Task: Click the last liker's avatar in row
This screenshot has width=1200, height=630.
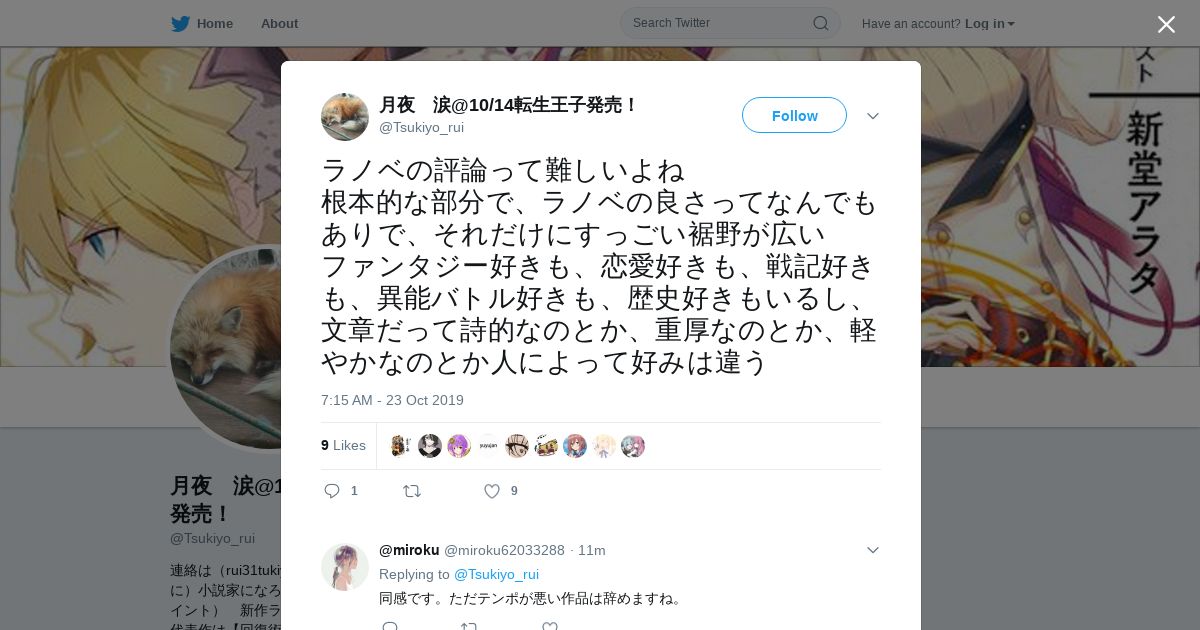Action: [x=633, y=446]
